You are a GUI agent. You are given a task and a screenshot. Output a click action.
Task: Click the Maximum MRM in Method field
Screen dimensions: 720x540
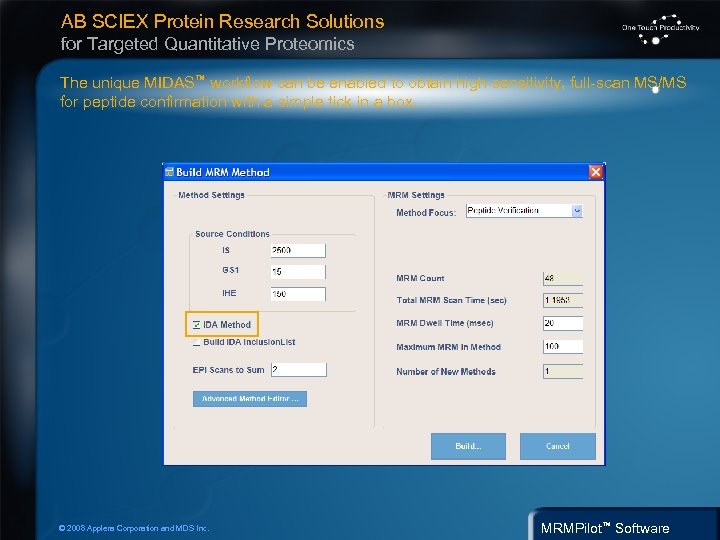(x=562, y=346)
